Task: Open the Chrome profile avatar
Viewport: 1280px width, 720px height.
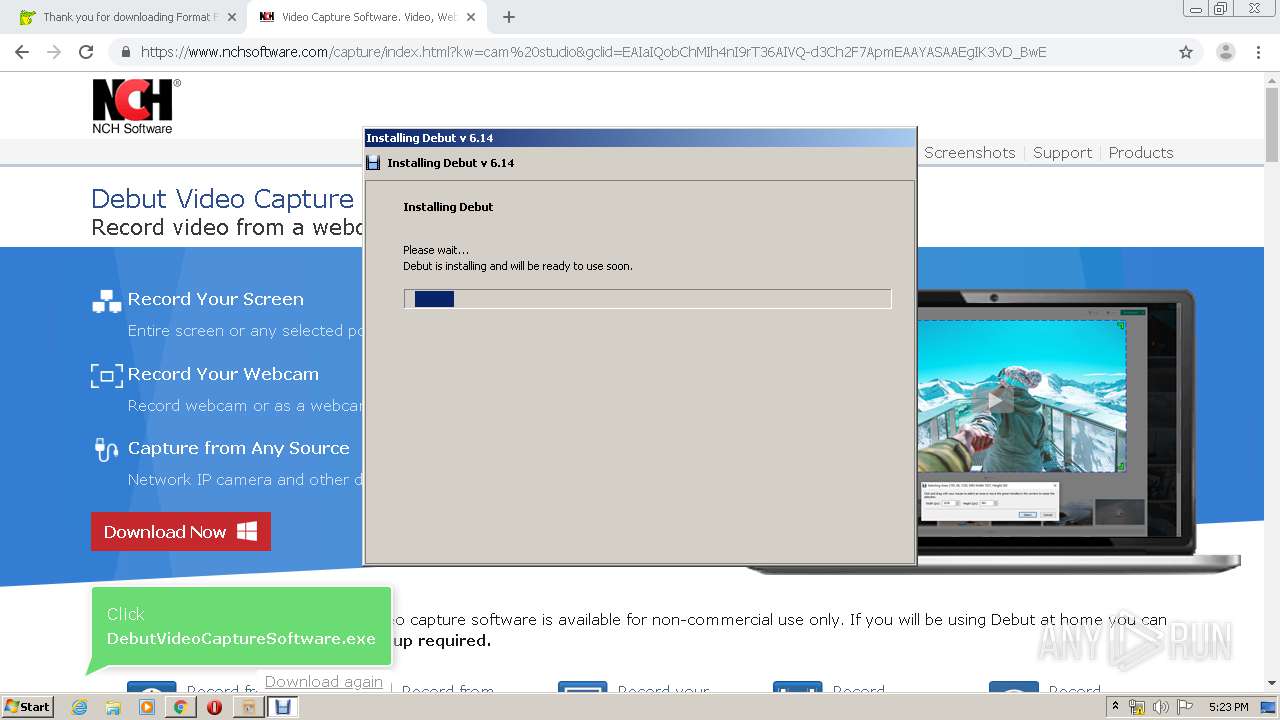Action: 1225,52
